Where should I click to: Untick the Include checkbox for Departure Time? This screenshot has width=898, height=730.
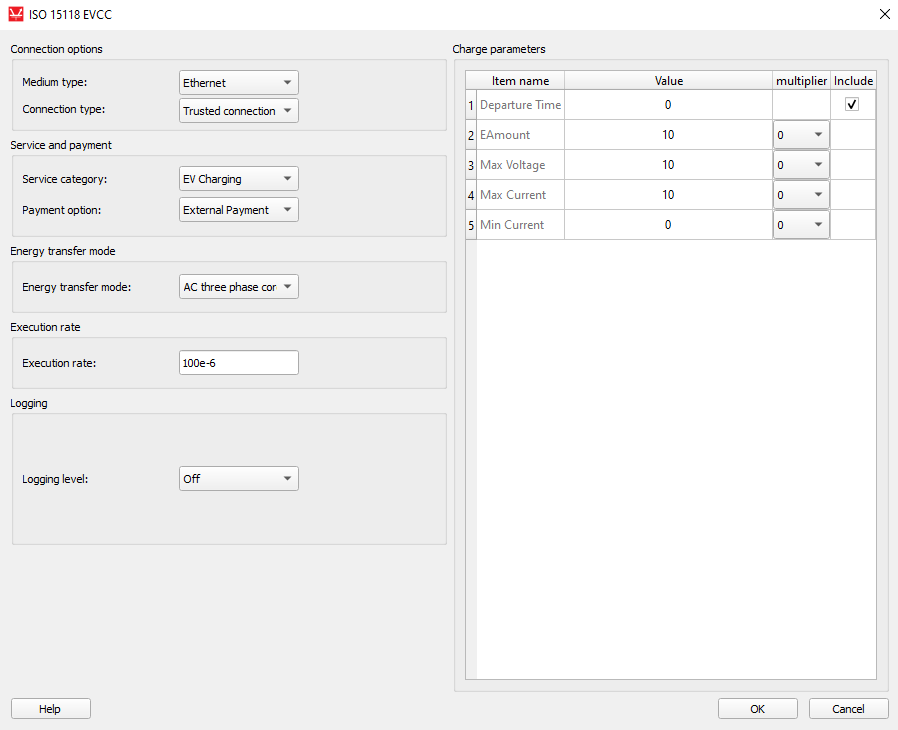click(852, 104)
